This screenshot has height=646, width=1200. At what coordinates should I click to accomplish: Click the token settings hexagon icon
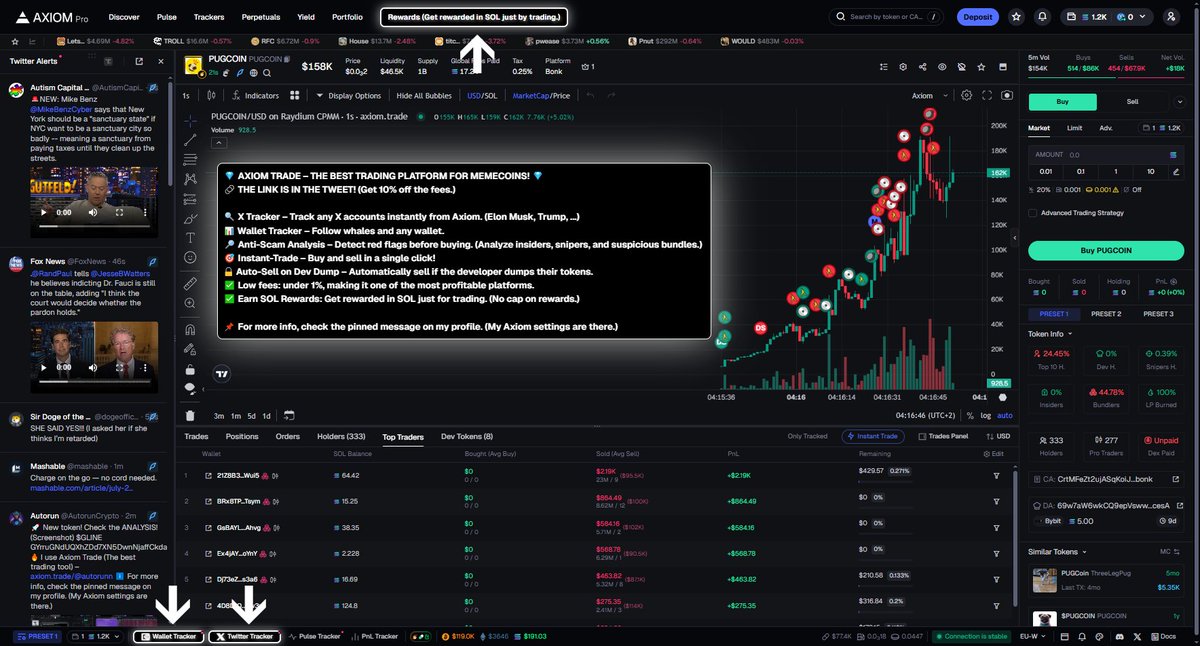click(903, 66)
